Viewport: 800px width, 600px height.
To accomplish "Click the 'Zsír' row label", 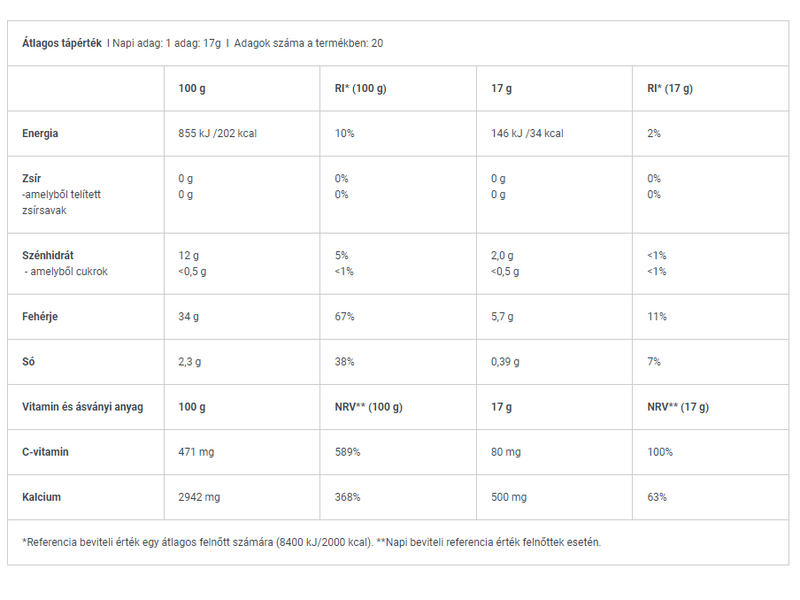I will pos(31,179).
